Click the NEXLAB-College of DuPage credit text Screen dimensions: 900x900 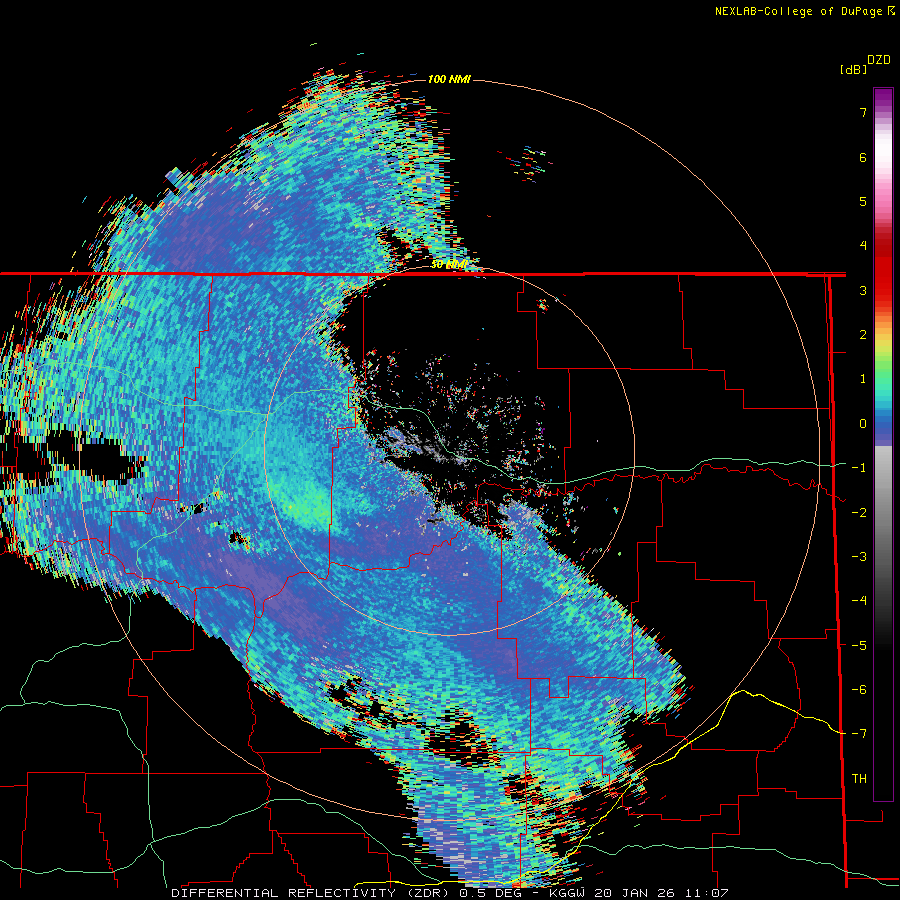pos(804,11)
